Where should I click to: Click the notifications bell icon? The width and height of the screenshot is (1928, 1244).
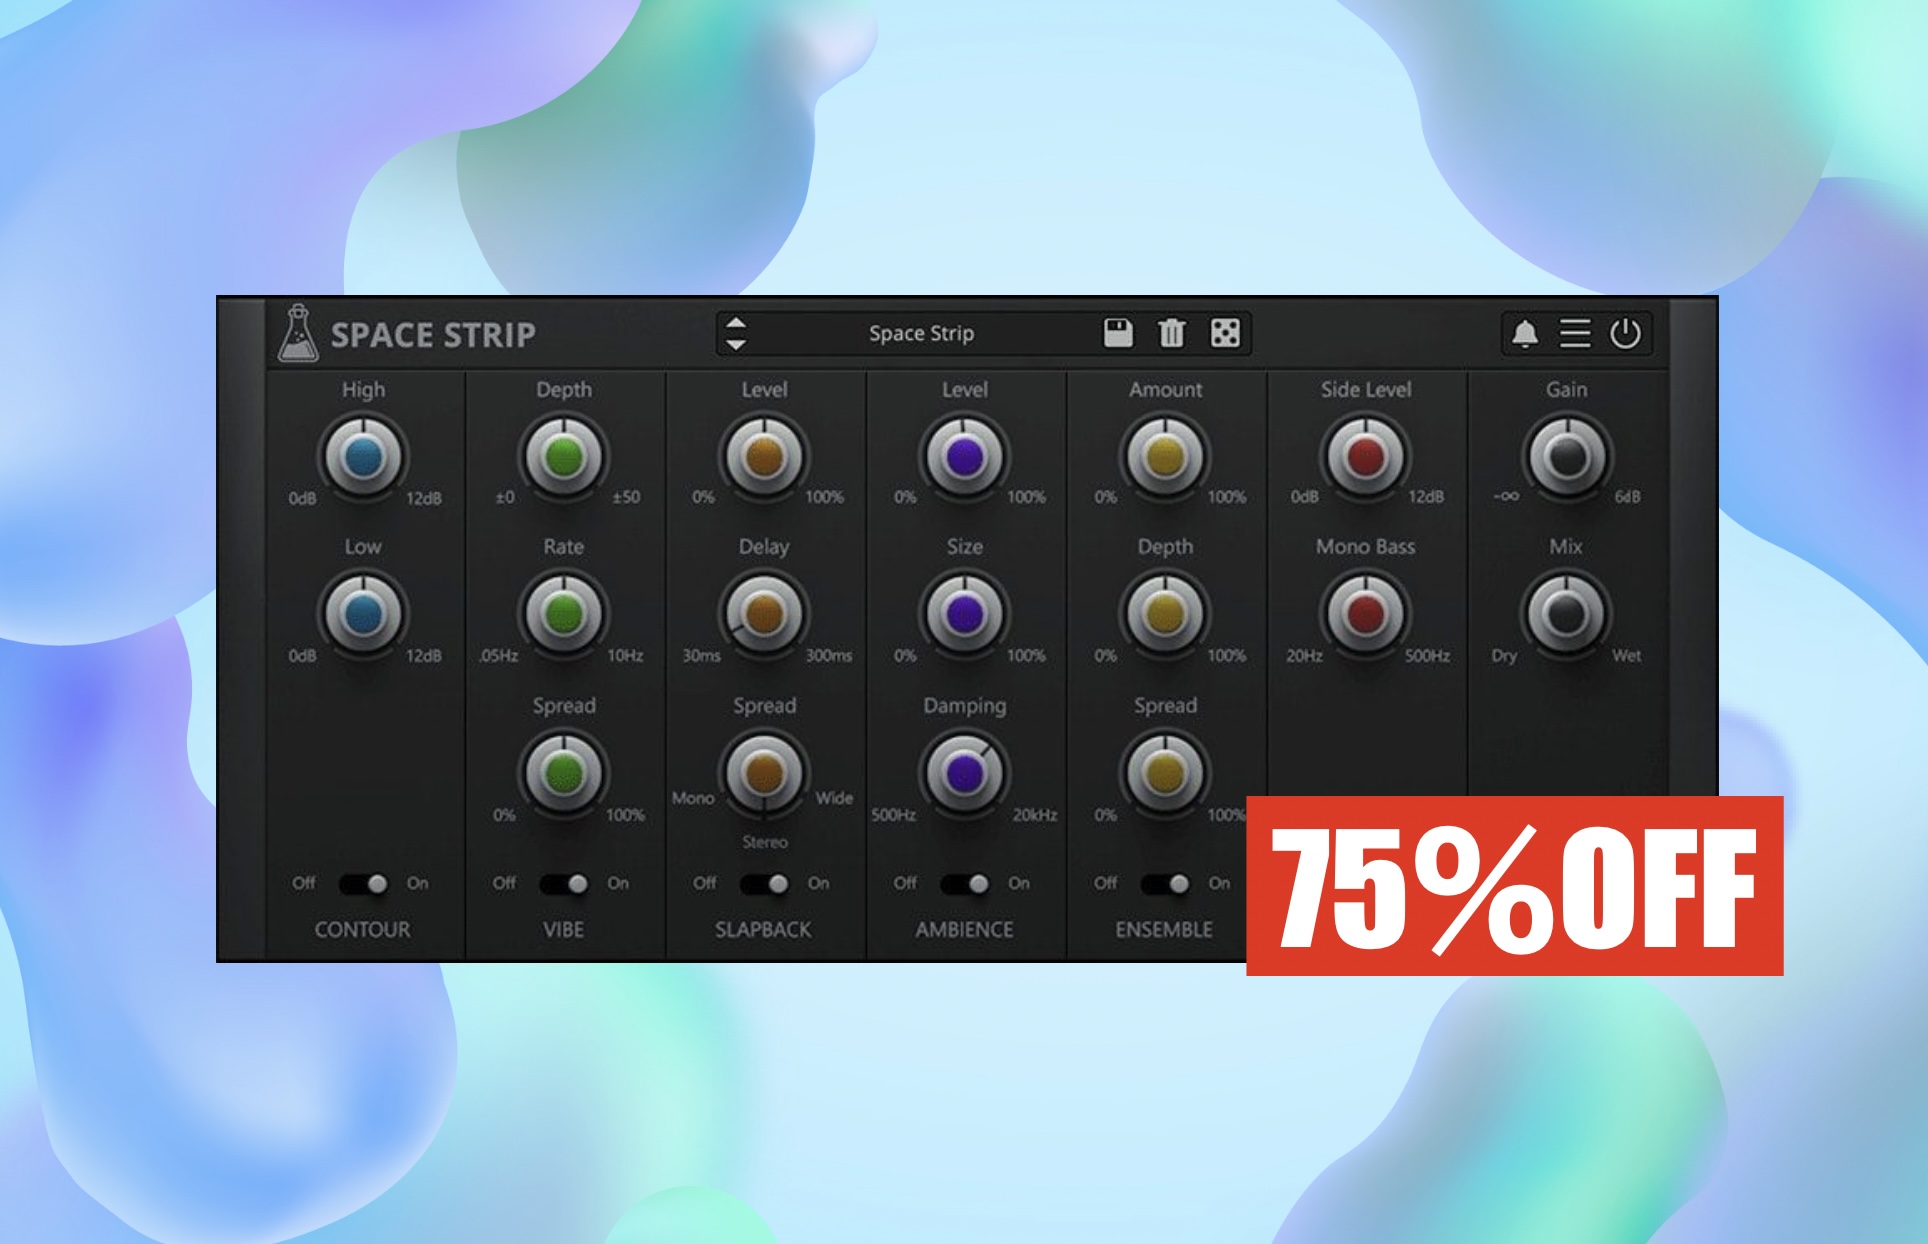pos(1524,333)
